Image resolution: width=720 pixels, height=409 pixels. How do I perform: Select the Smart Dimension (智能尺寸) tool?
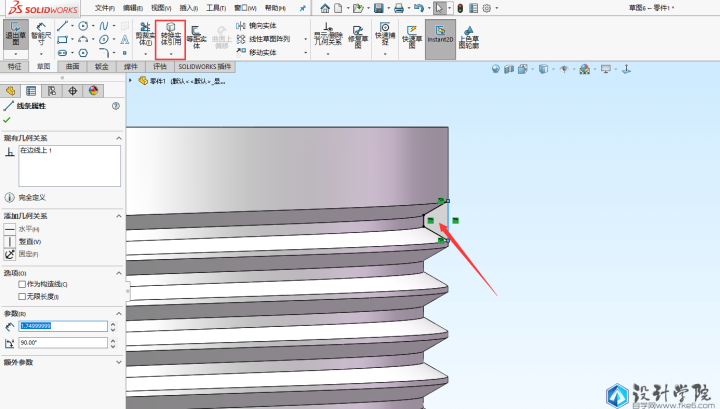point(39,36)
